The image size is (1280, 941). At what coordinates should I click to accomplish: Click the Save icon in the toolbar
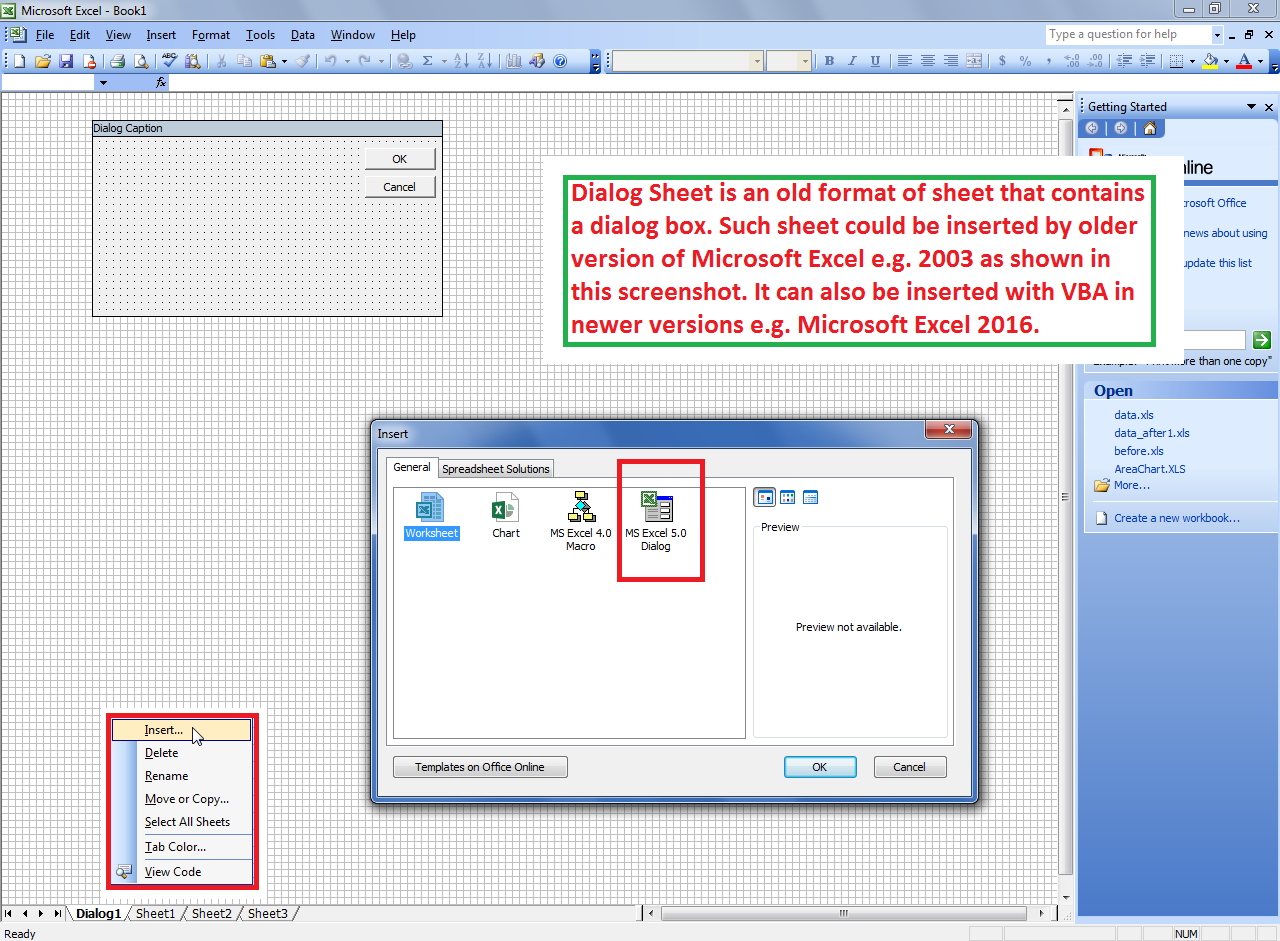(x=66, y=61)
